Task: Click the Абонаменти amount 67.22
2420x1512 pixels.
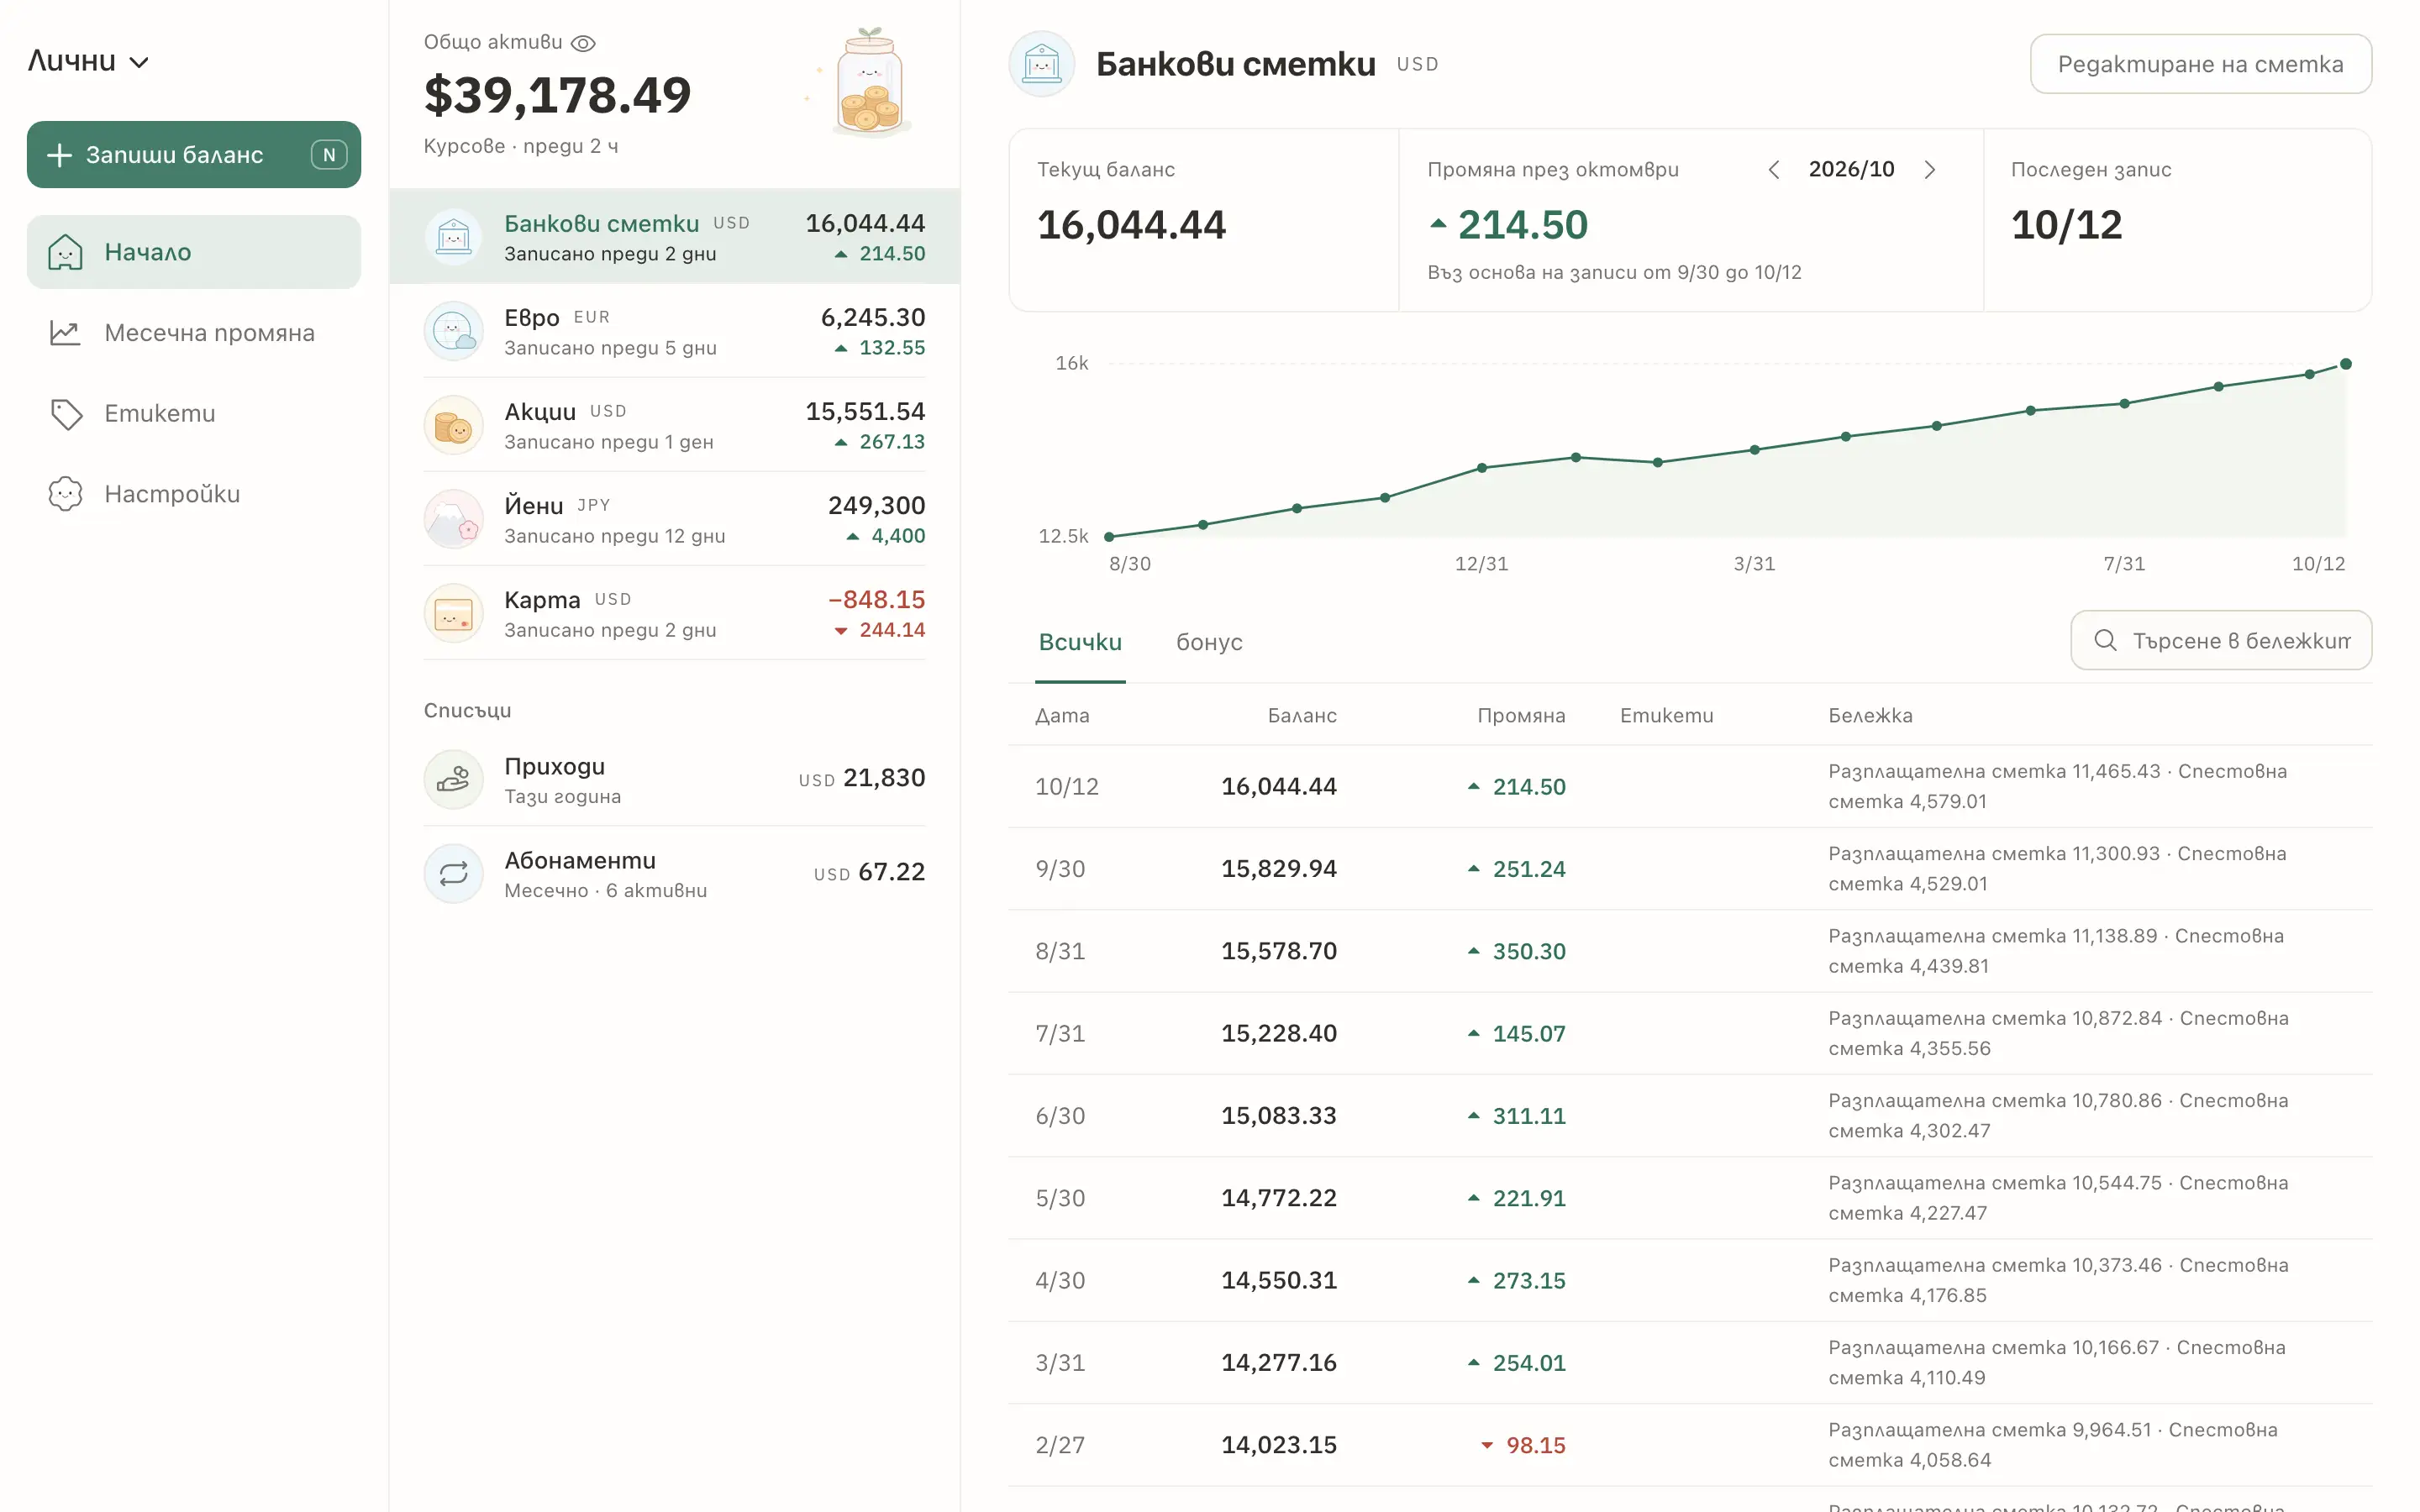Action: click(x=891, y=872)
